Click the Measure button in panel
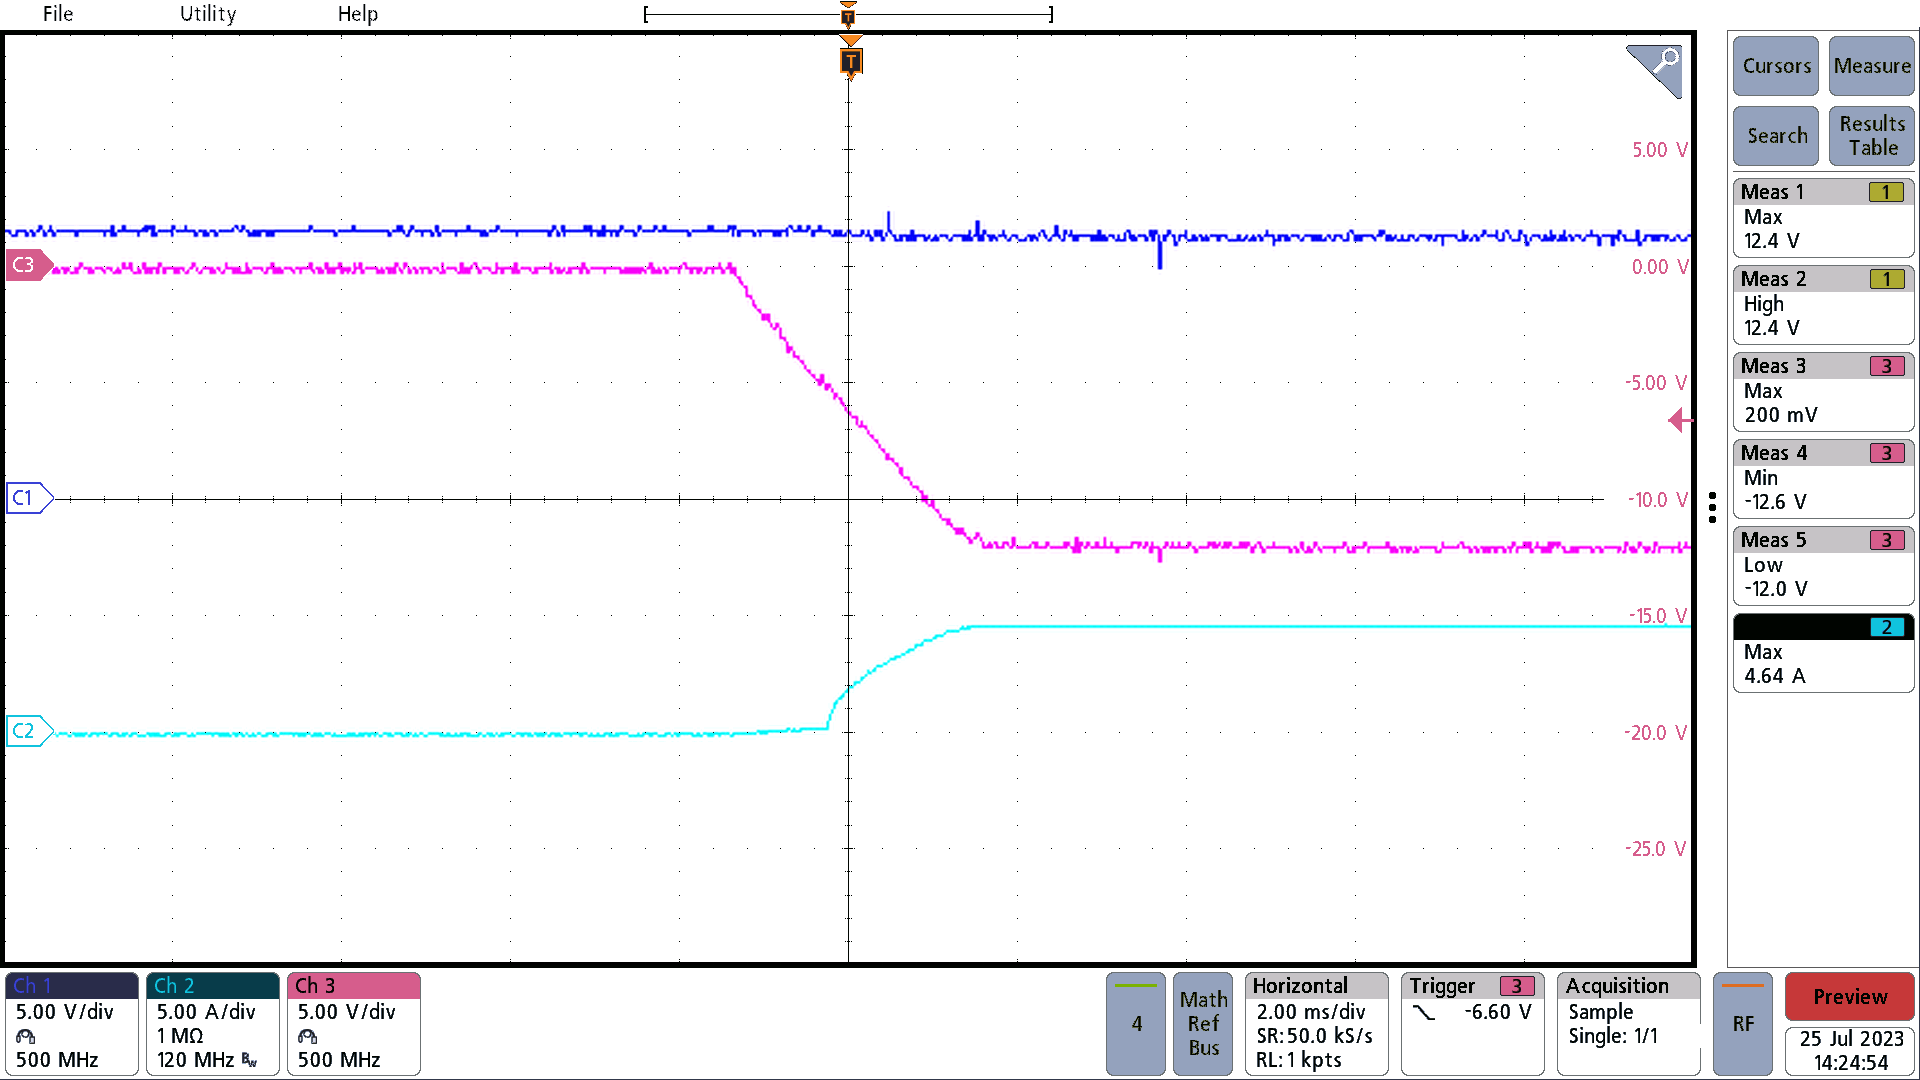The image size is (1920, 1080). 1871,66
